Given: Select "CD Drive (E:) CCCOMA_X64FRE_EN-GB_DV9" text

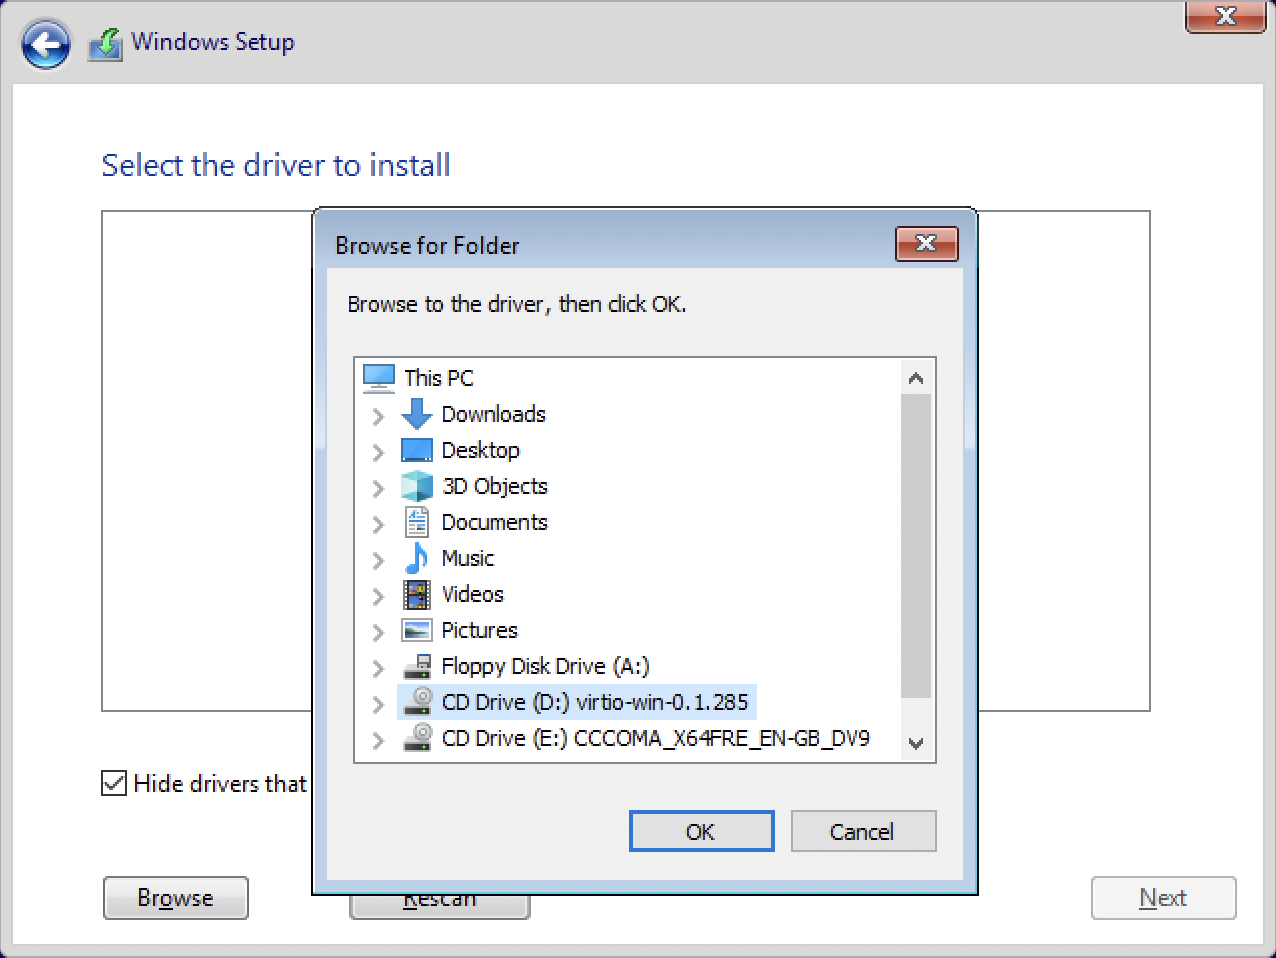Looking at the screenshot, I should point(656,738).
